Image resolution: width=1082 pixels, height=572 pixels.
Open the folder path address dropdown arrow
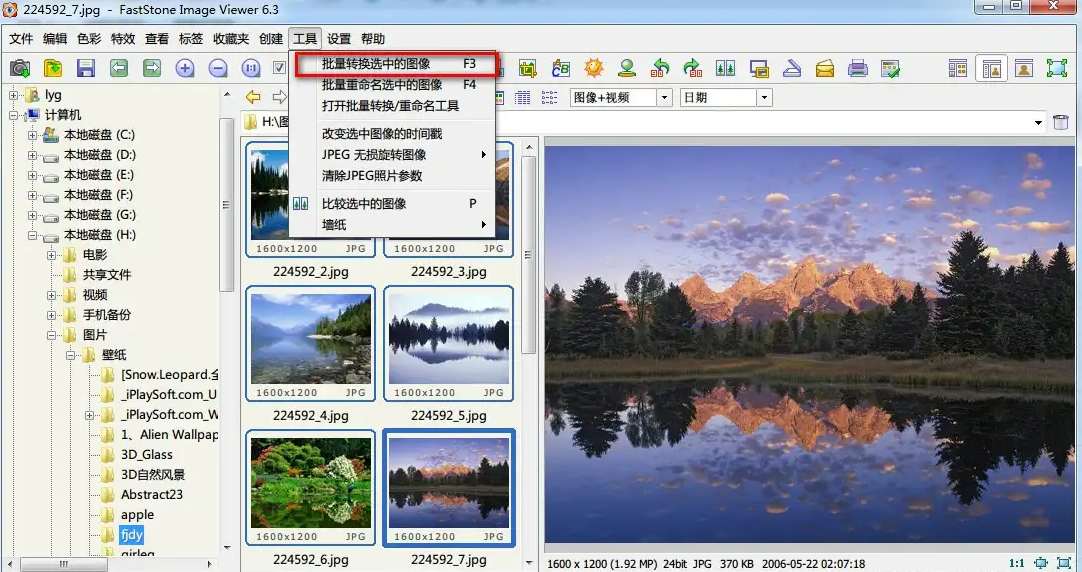(x=1039, y=123)
